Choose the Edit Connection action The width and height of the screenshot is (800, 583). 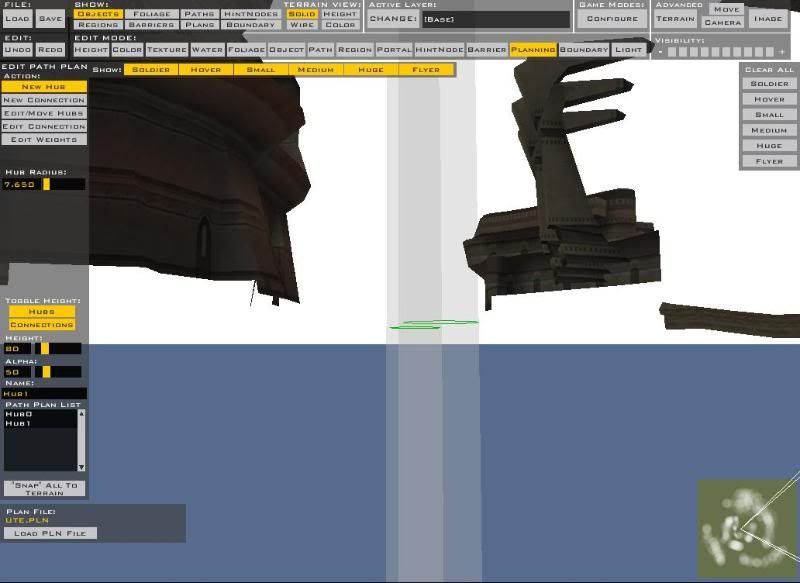pyautogui.click(x=44, y=126)
